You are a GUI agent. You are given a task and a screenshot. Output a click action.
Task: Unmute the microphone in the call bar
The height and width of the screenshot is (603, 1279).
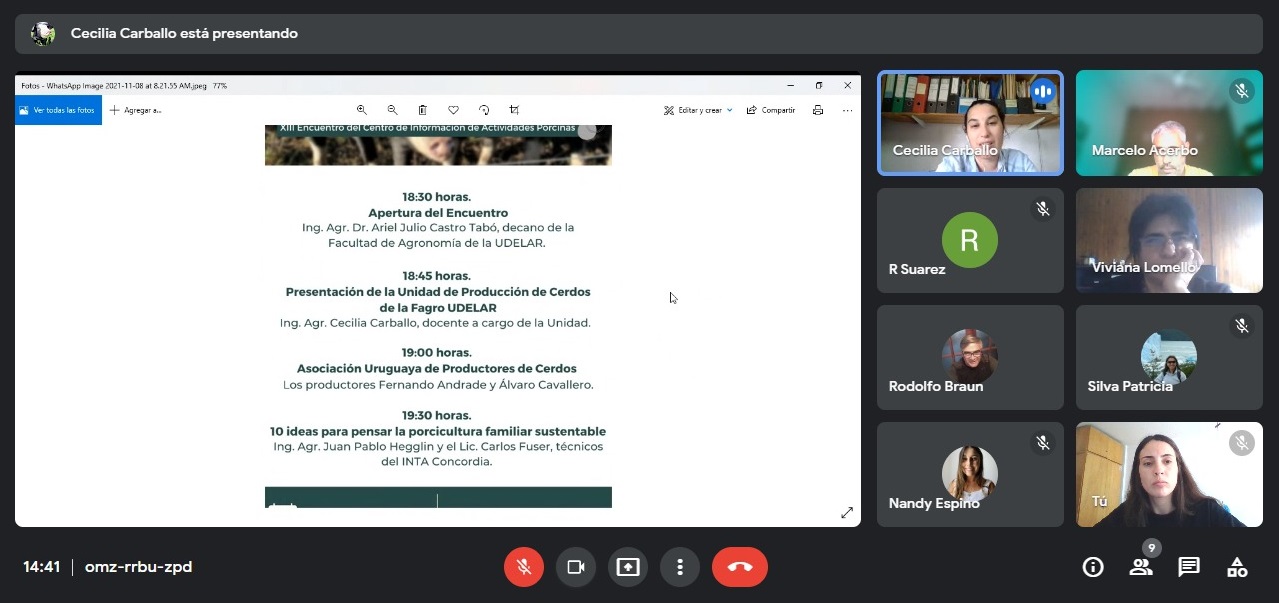click(x=523, y=567)
